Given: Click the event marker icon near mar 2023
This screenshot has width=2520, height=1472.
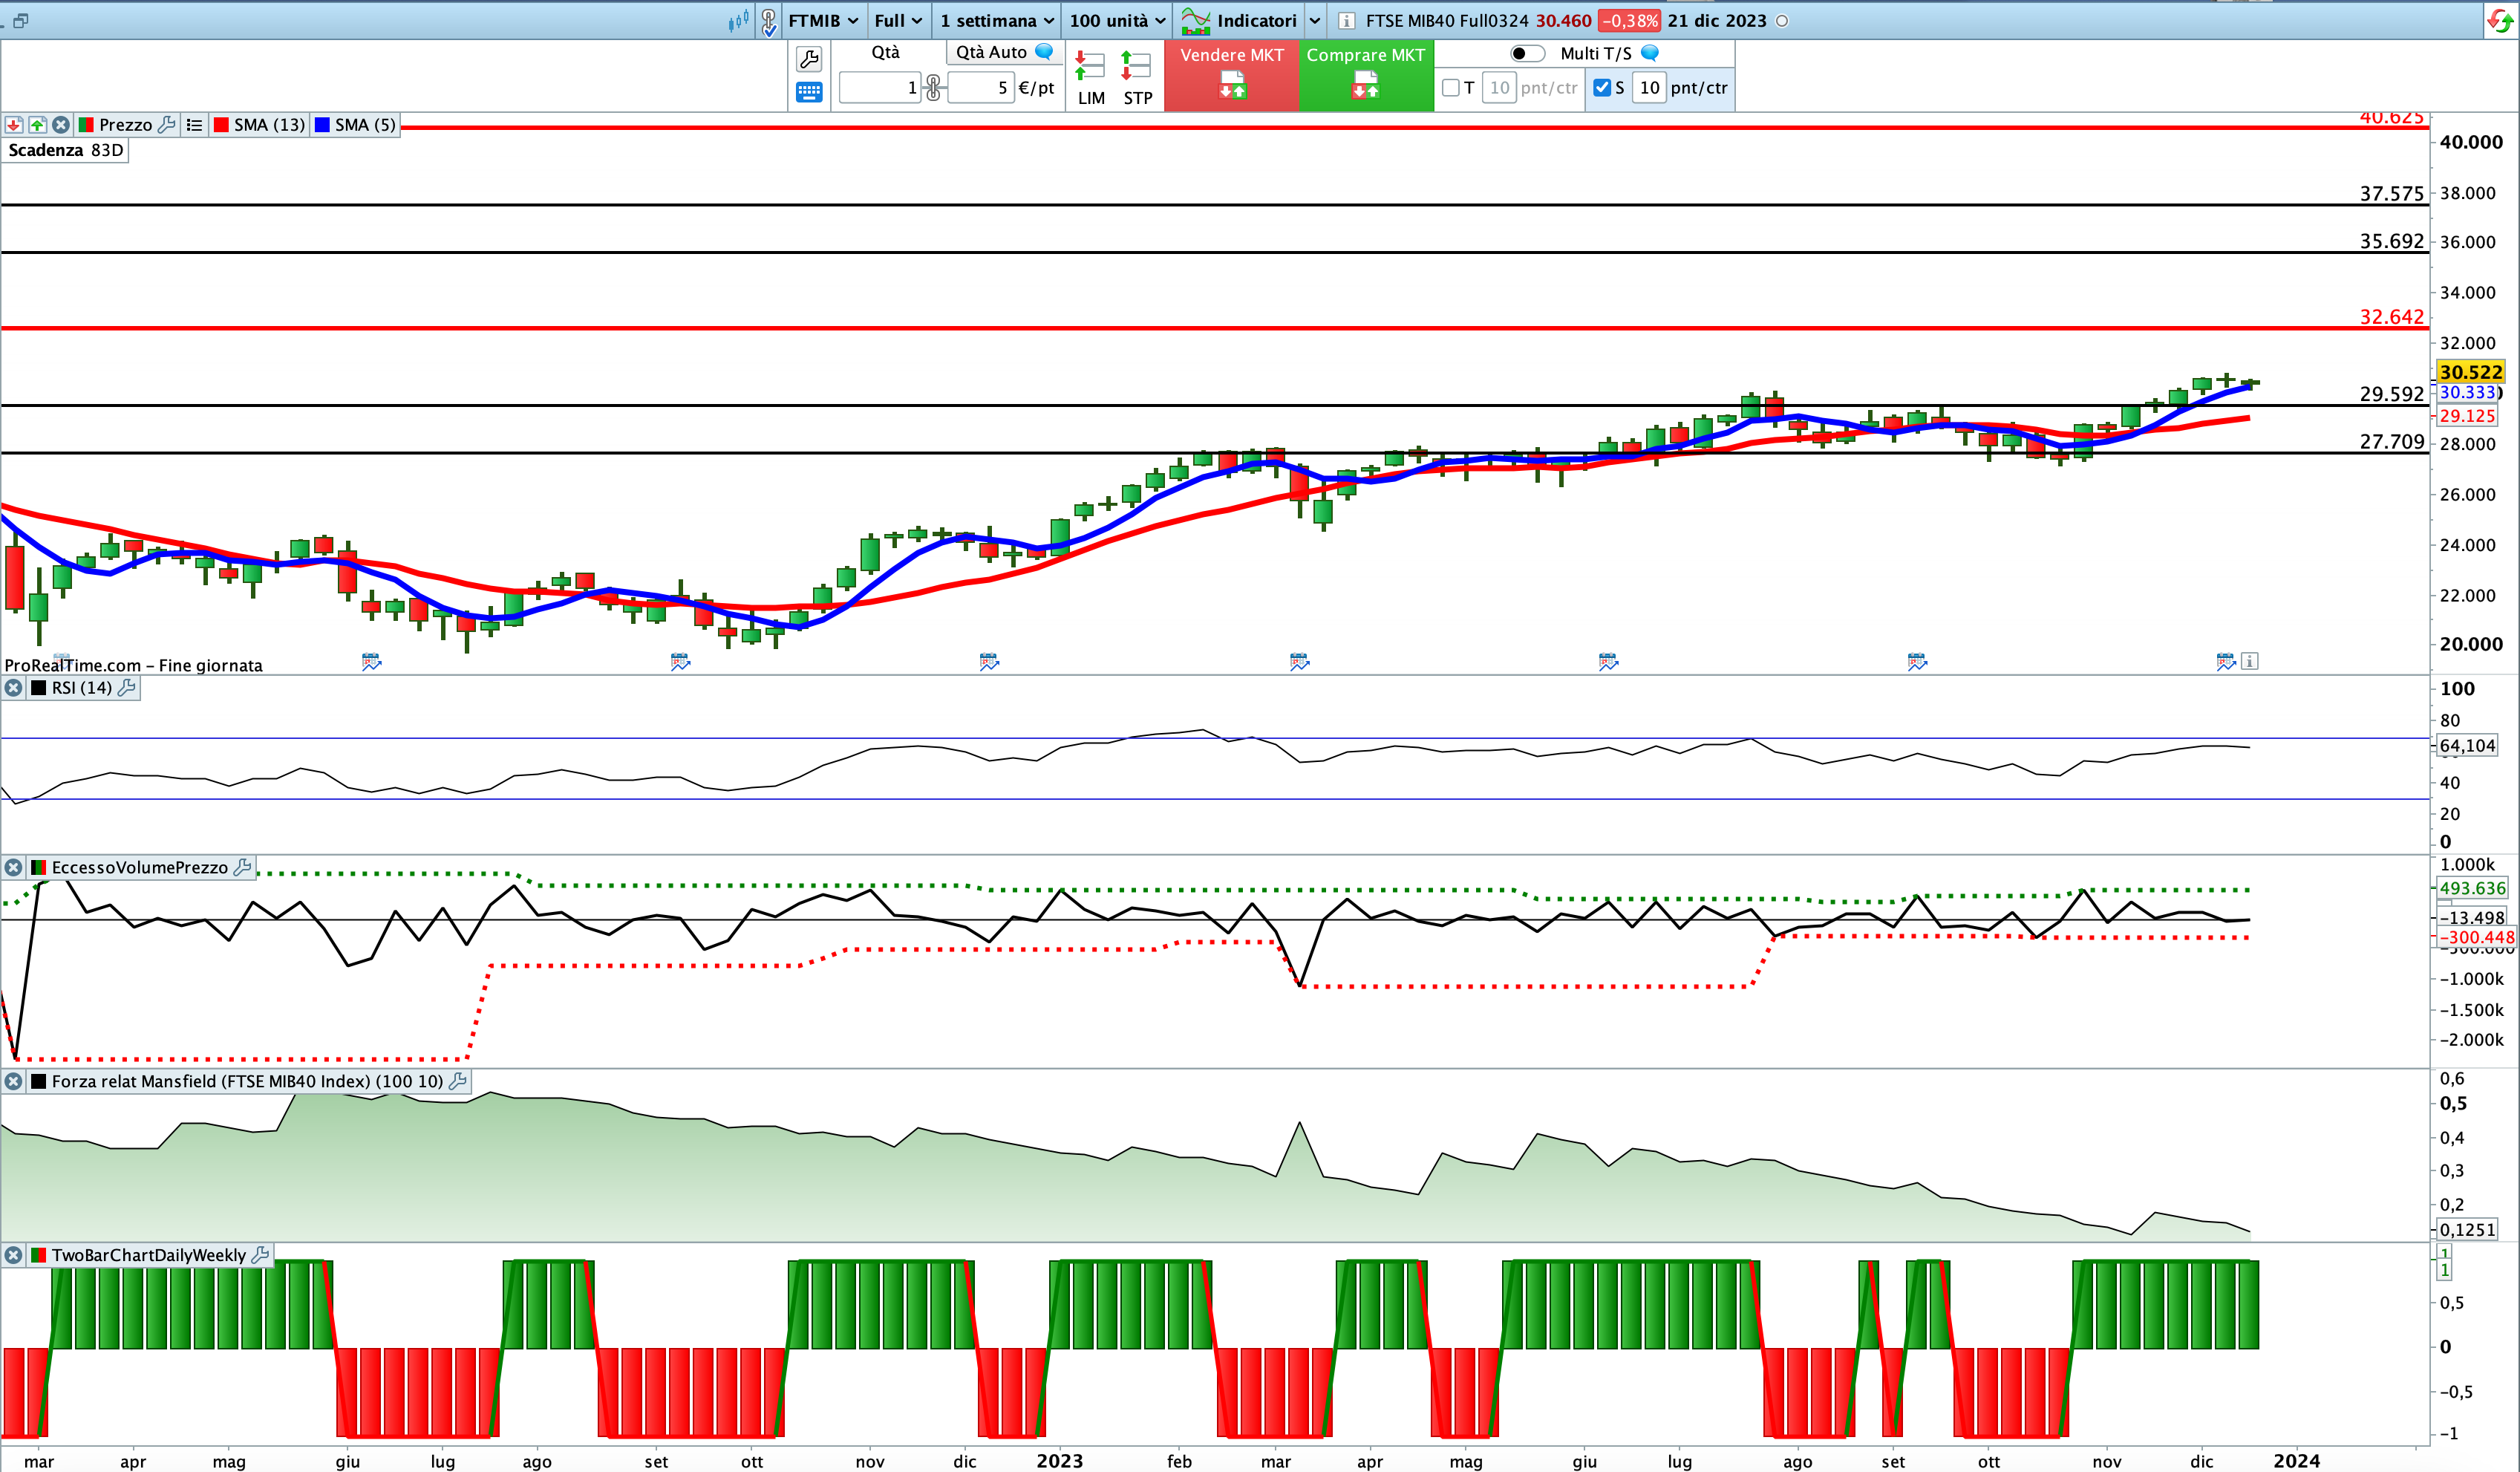Looking at the screenshot, I should pyautogui.click(x=1299, y=661).
